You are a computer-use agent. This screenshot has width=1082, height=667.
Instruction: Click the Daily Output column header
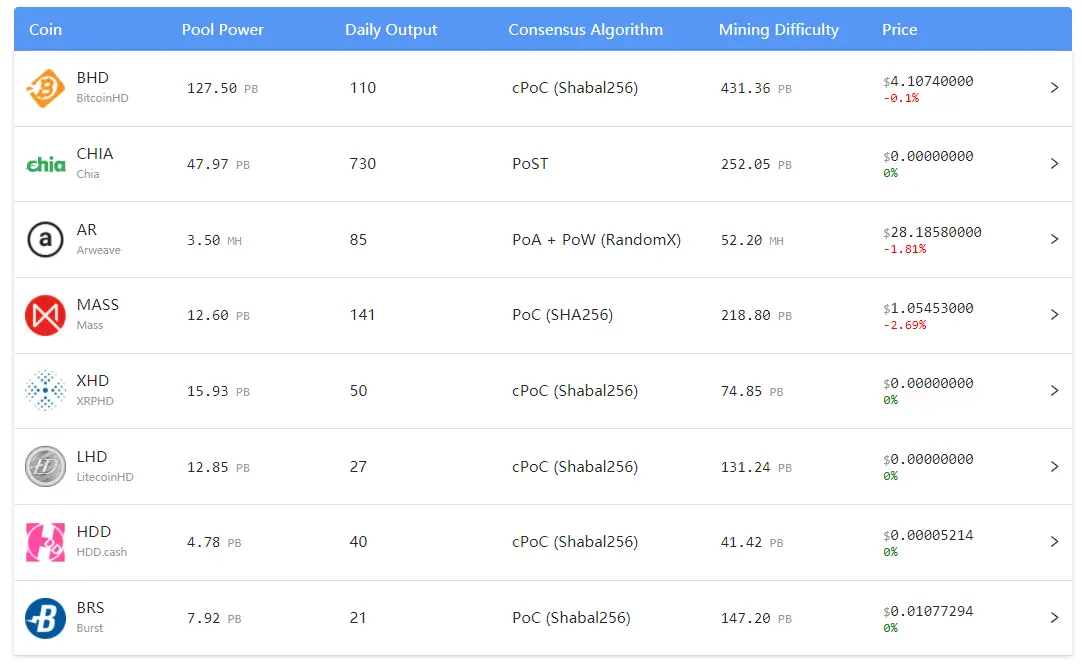click(x=391, y=30)
